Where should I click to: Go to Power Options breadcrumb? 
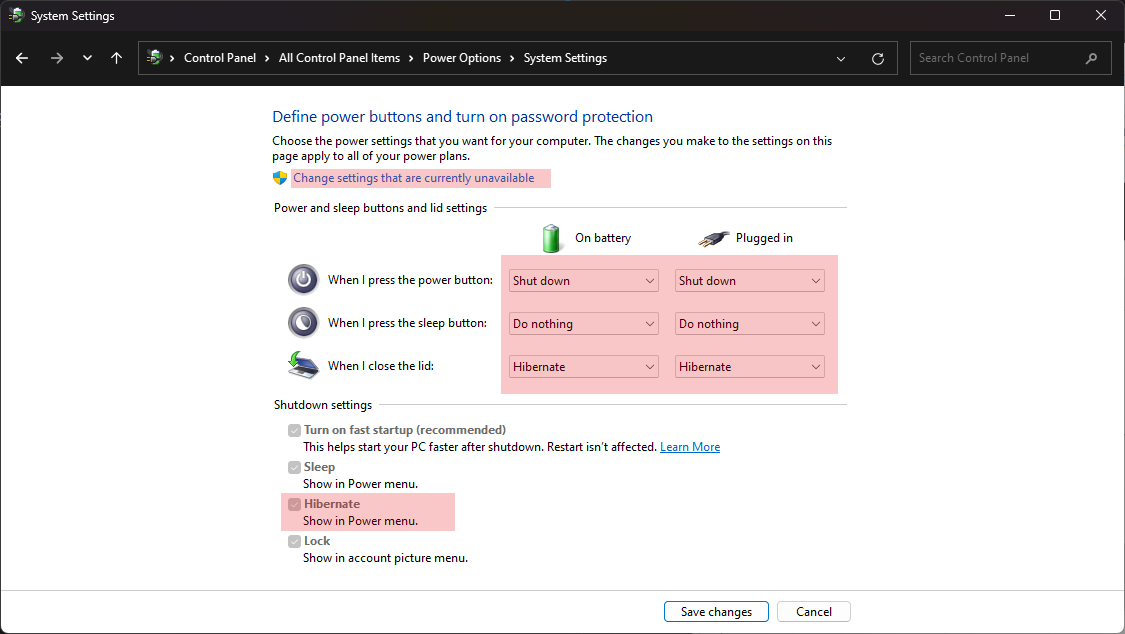tap(461, 58)
